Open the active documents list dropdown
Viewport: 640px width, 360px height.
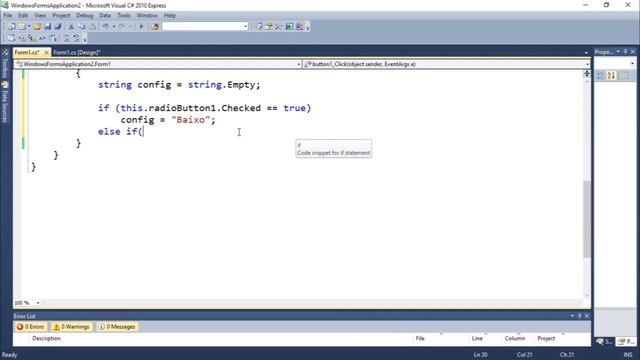pos(586,52)
